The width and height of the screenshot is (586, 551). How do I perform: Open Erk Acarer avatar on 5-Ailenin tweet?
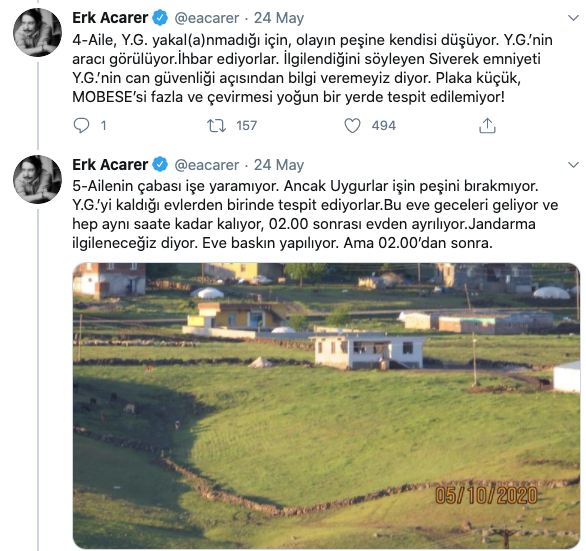point(37,179)
